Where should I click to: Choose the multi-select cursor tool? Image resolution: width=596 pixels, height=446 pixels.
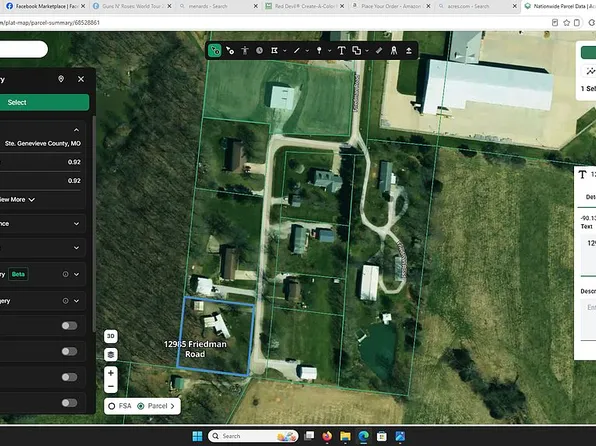pyautogui.click(x=230, y=50)
